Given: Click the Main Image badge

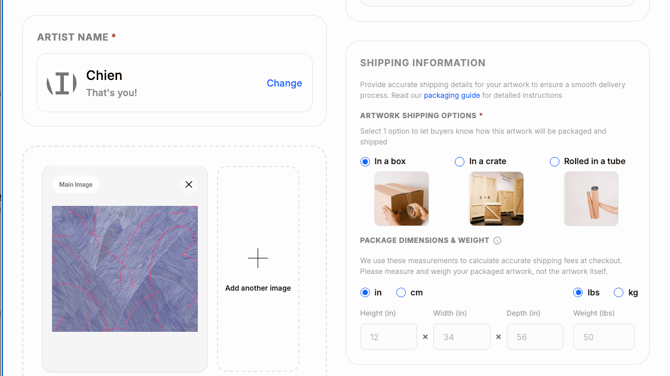Looking at the screenshot, I should click(76, 185).
